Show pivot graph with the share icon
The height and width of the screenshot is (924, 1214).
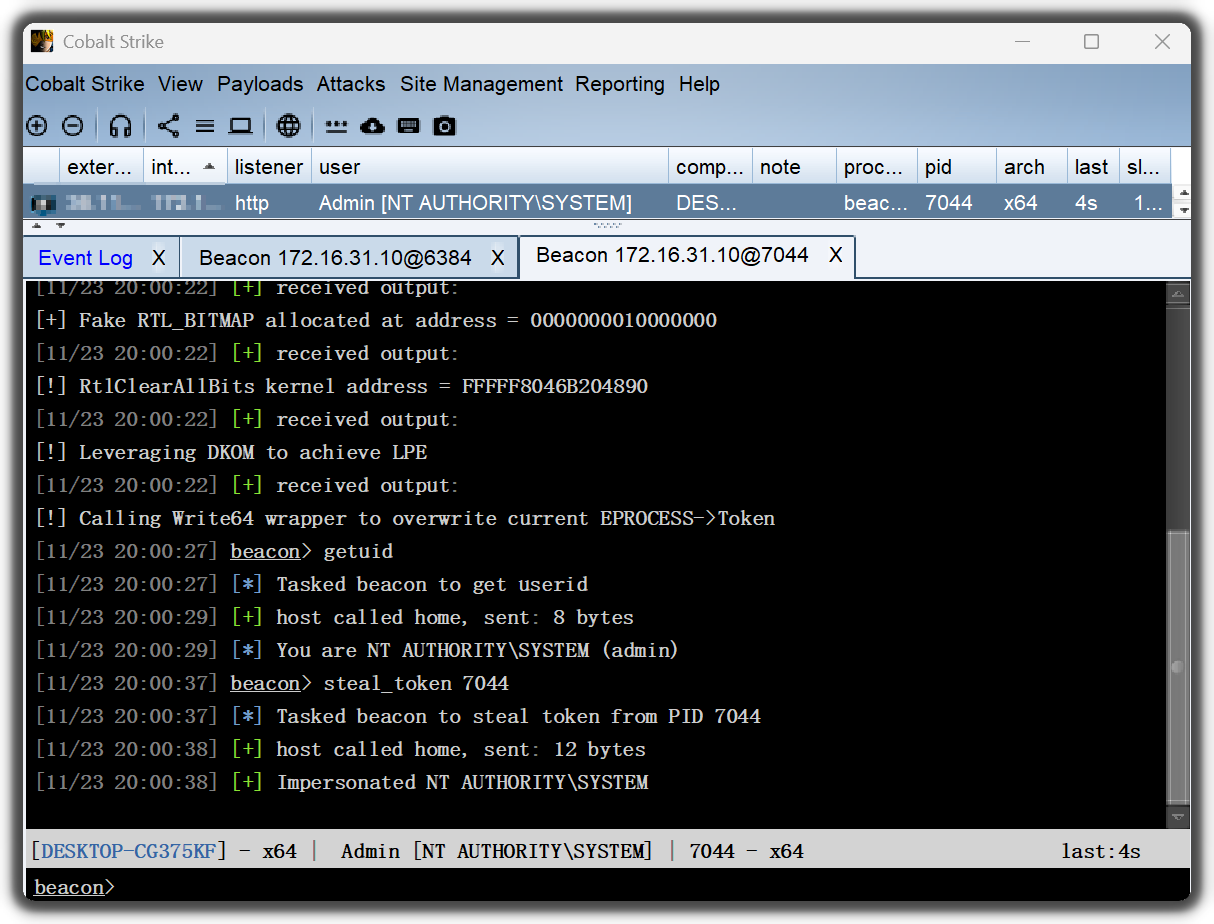coord(168,126)
